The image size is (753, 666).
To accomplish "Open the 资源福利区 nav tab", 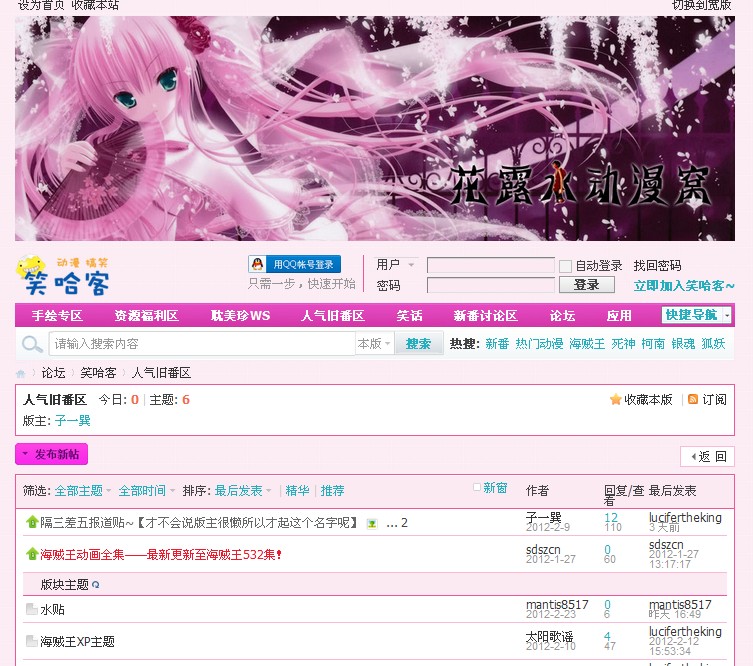I will coord(146,315).
